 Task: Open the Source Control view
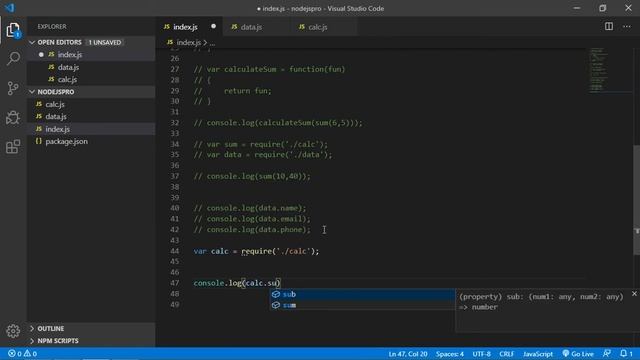point(13,88)
